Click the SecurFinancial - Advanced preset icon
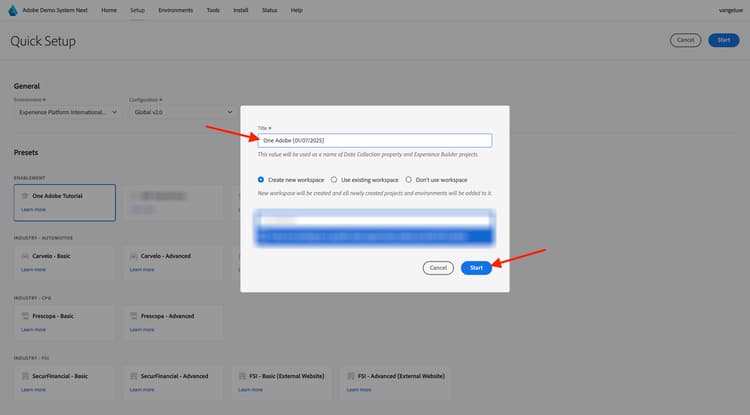 click(x=133, y=376)
